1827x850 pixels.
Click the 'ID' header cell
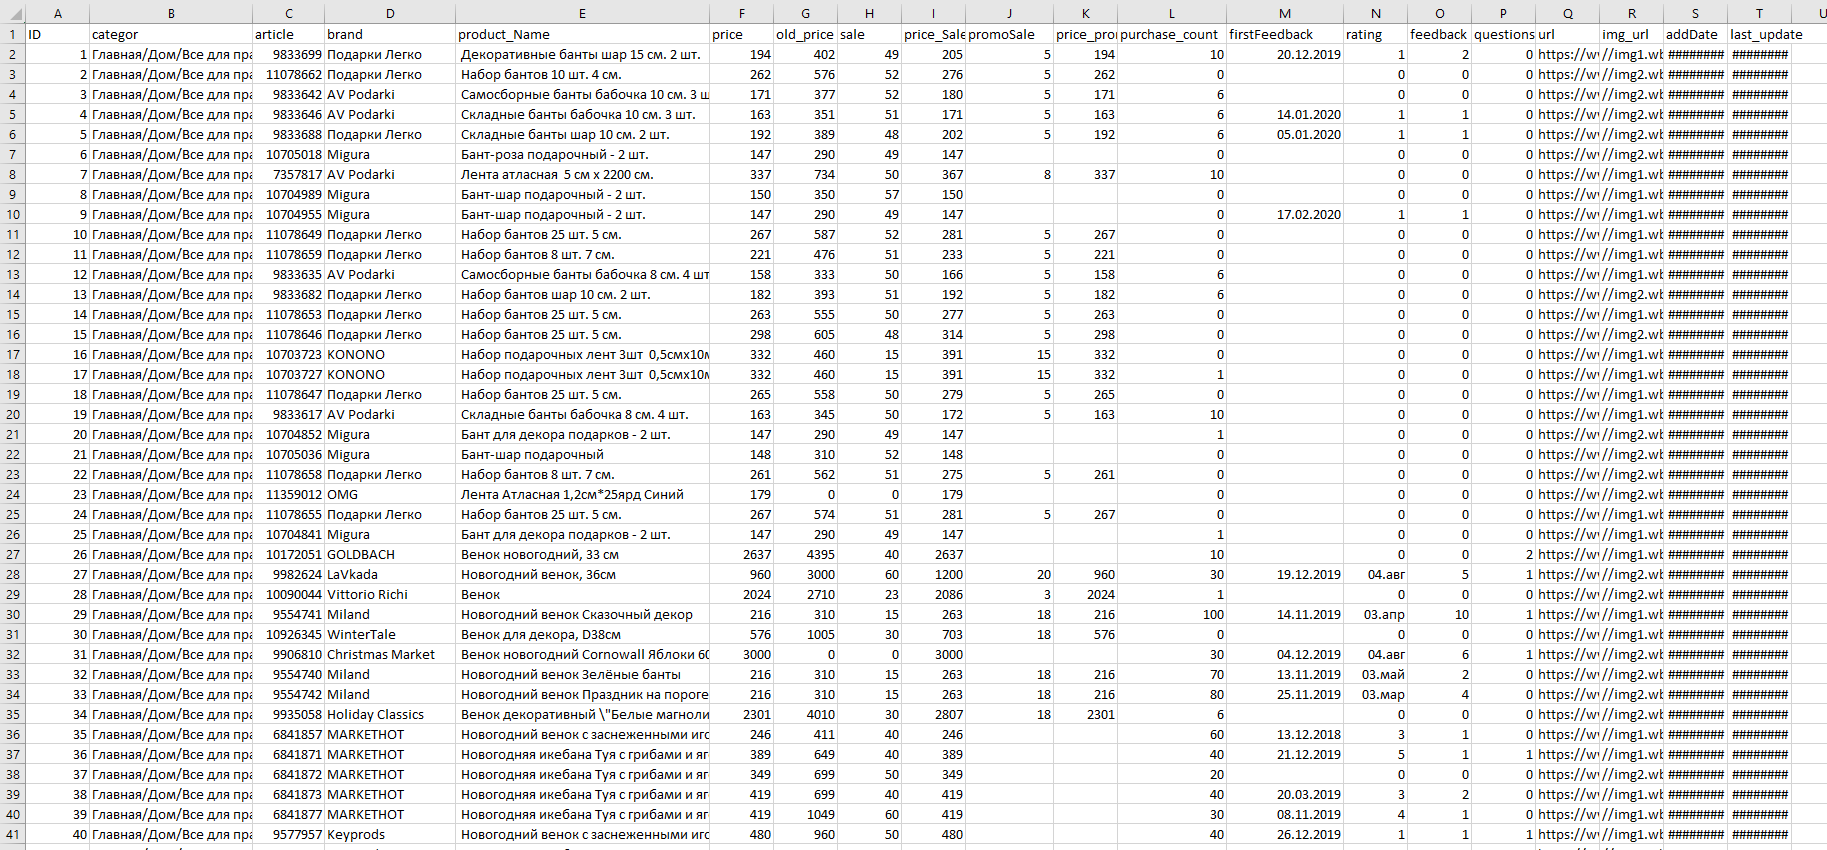pos(57,34)
